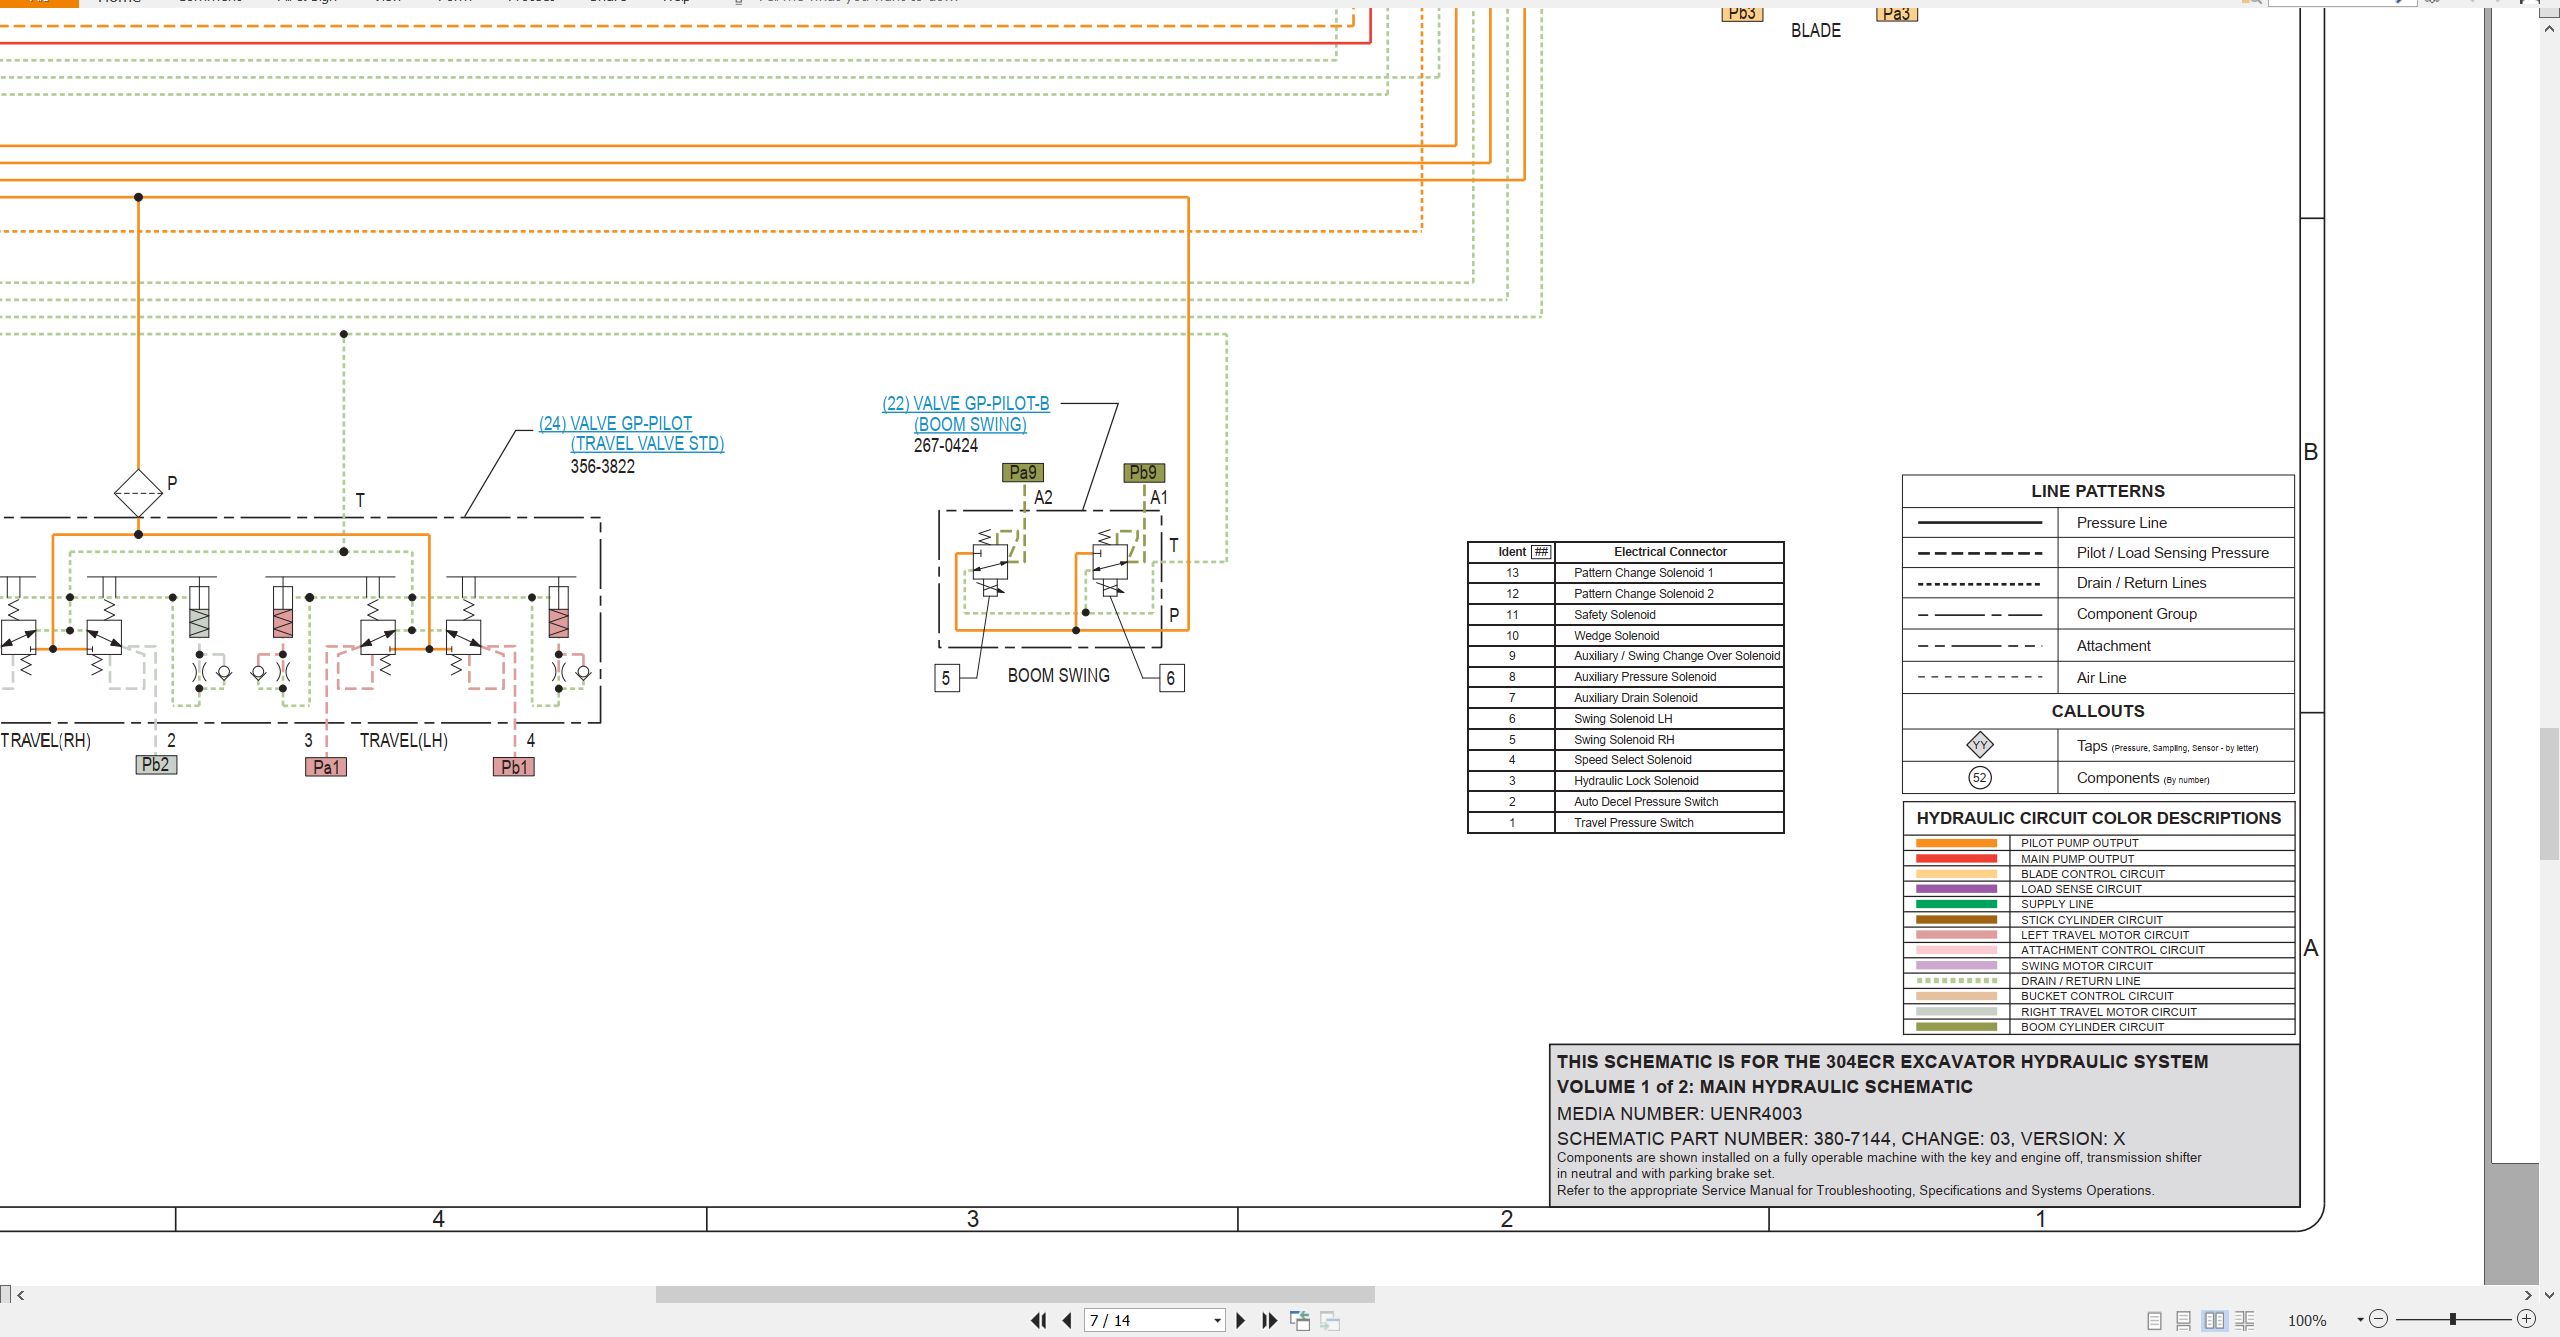Select the Hydraulic Lock Solenoid row
2560x1337 pixels.
point(1625,781)
